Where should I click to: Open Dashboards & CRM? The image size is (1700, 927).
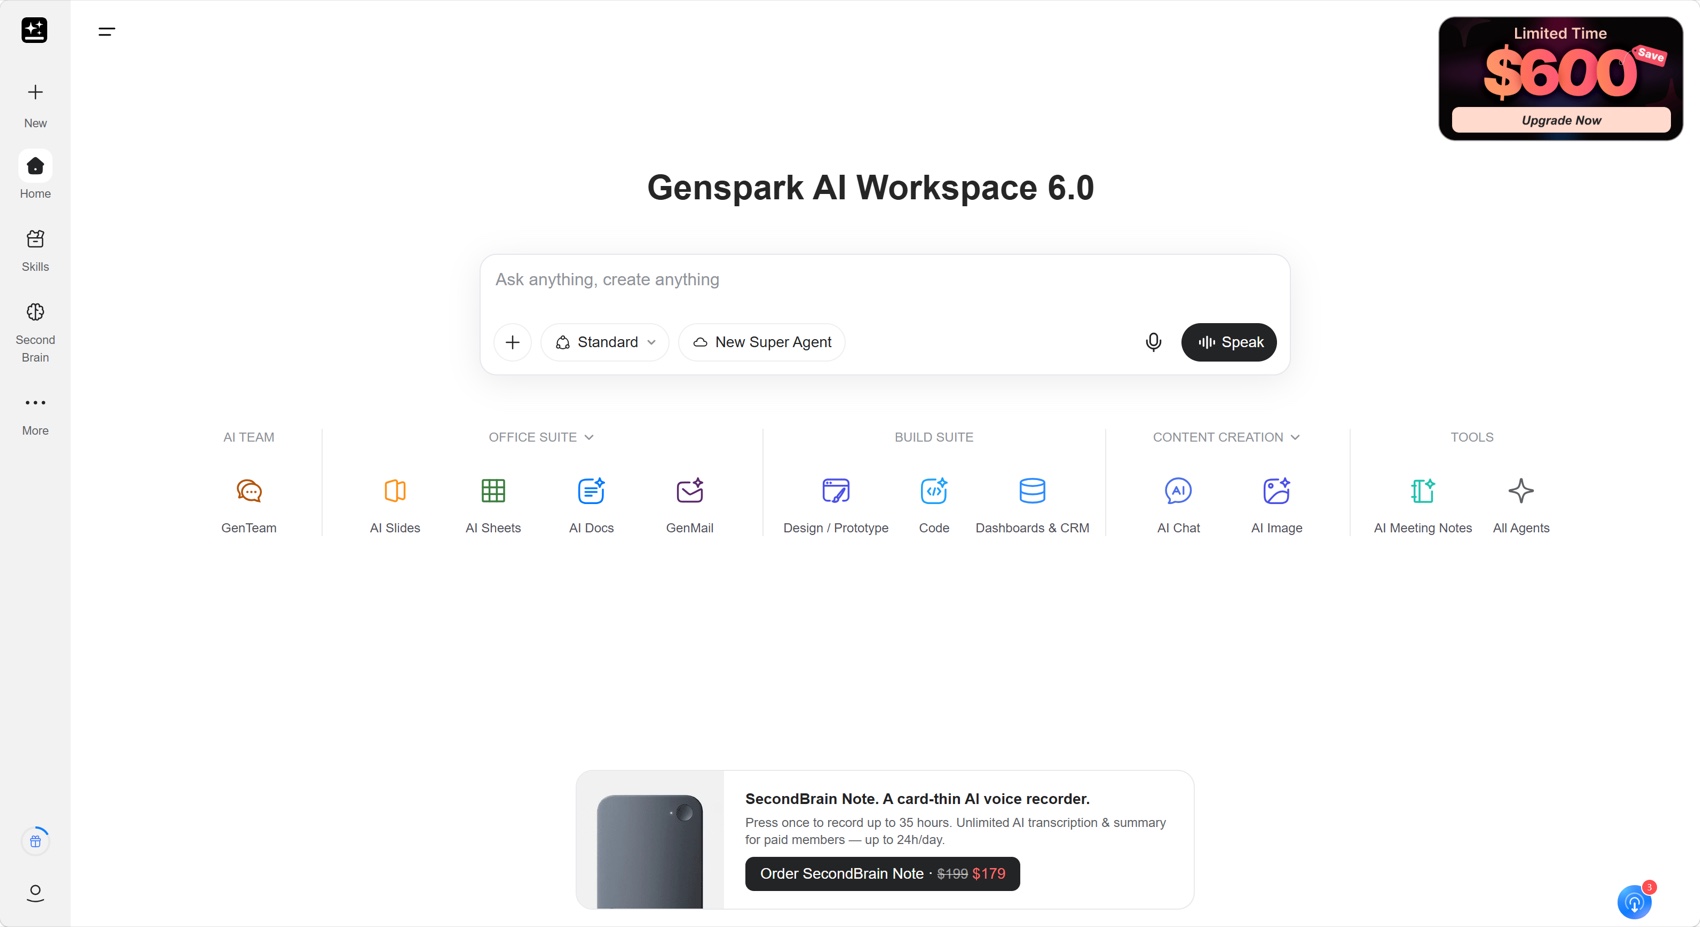click(1032, 506)
